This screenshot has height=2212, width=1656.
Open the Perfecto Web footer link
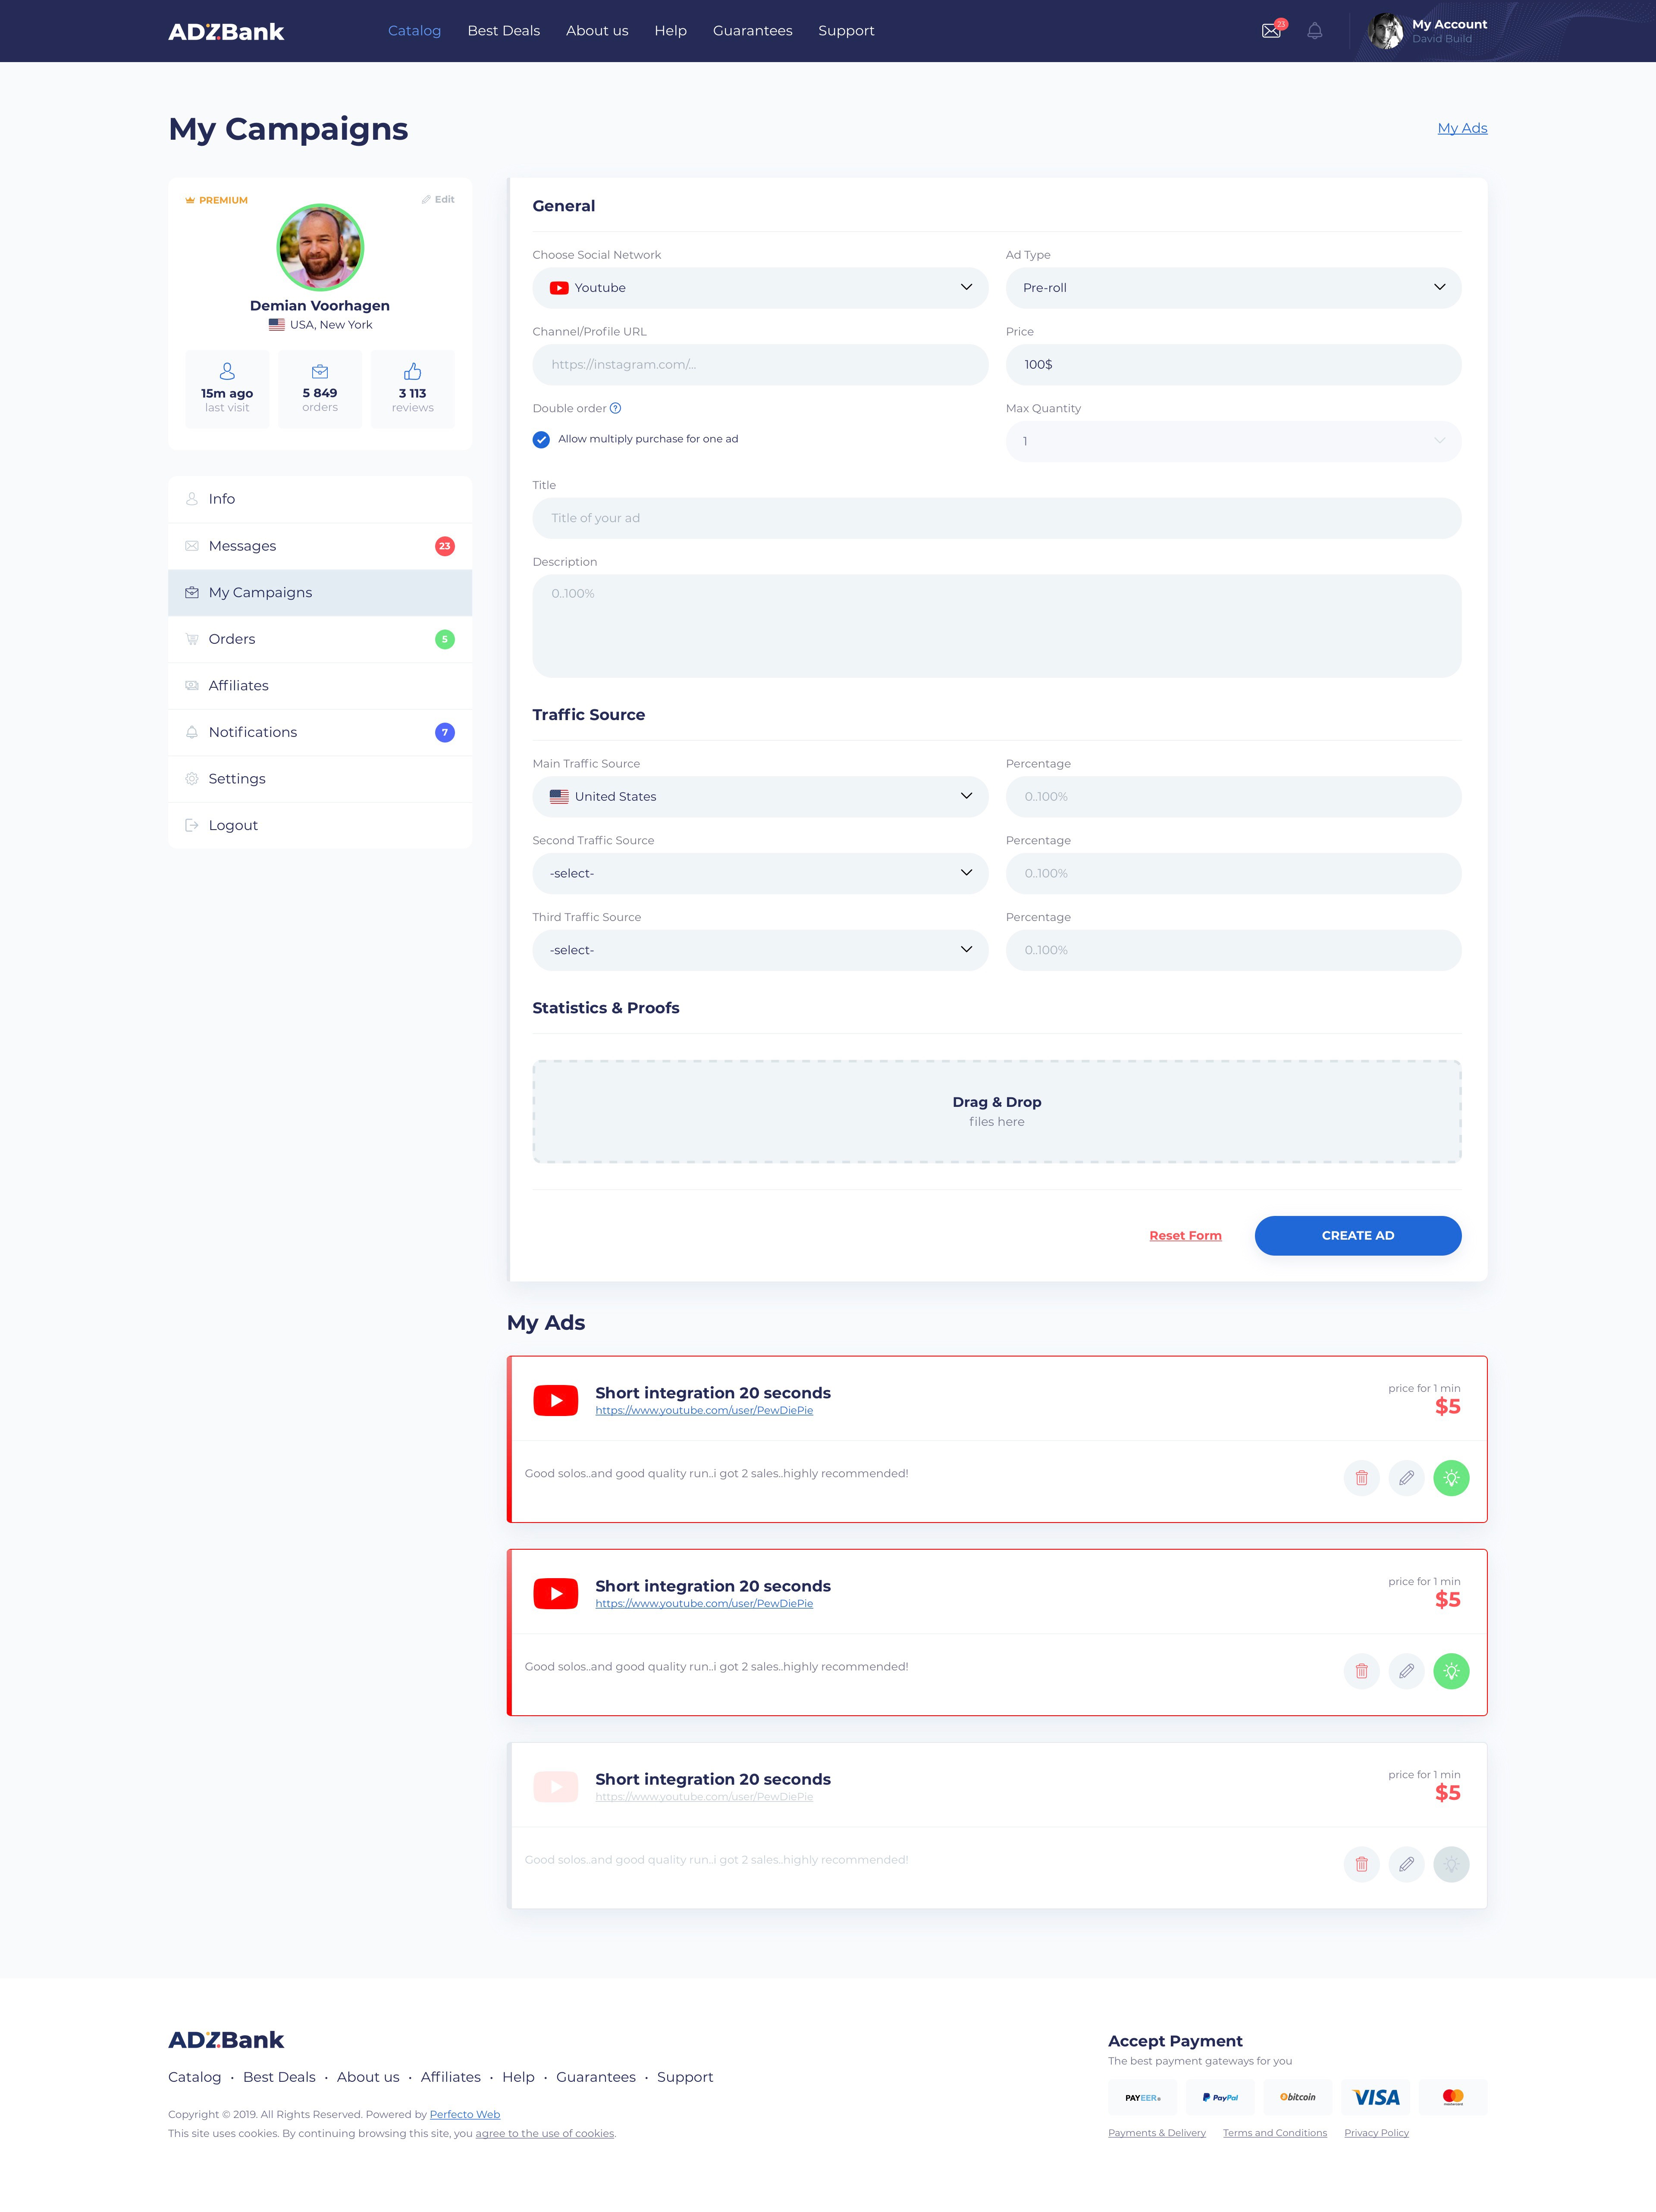(465, 2114)
